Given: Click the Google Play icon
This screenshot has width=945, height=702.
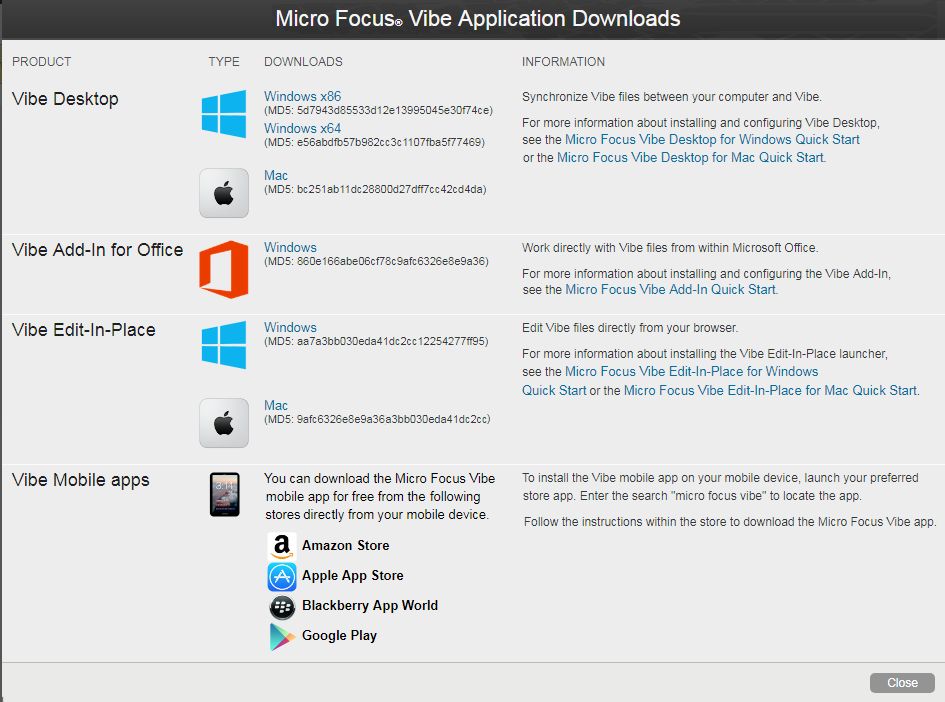Looking at the screenshot, I should click(x=282, y=636).
